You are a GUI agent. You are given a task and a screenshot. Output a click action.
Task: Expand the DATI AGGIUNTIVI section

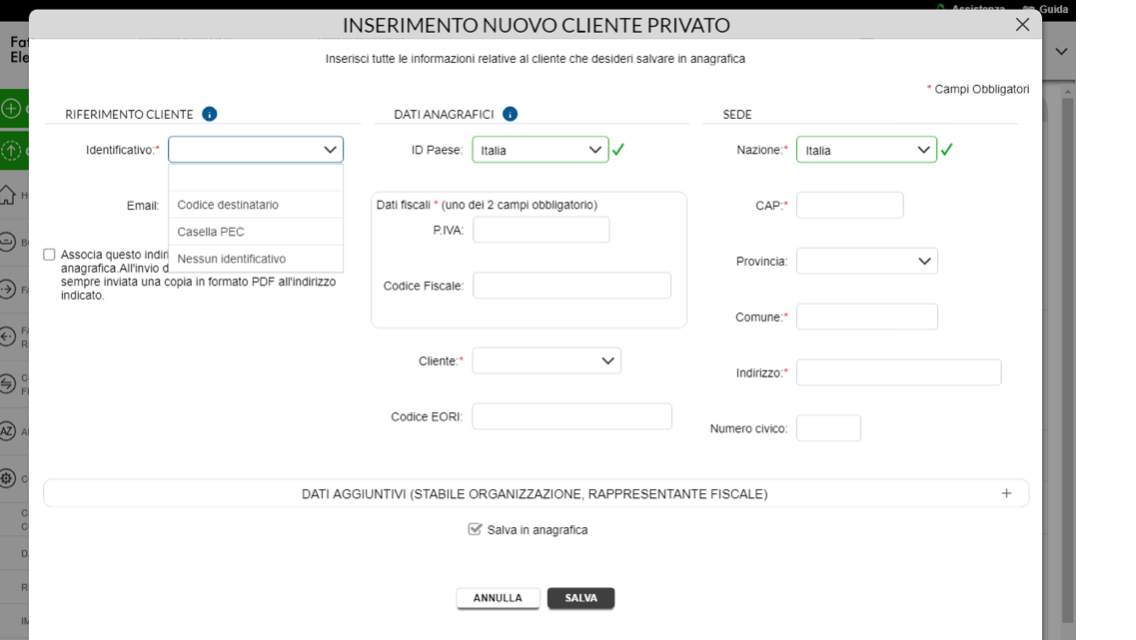1006,492
